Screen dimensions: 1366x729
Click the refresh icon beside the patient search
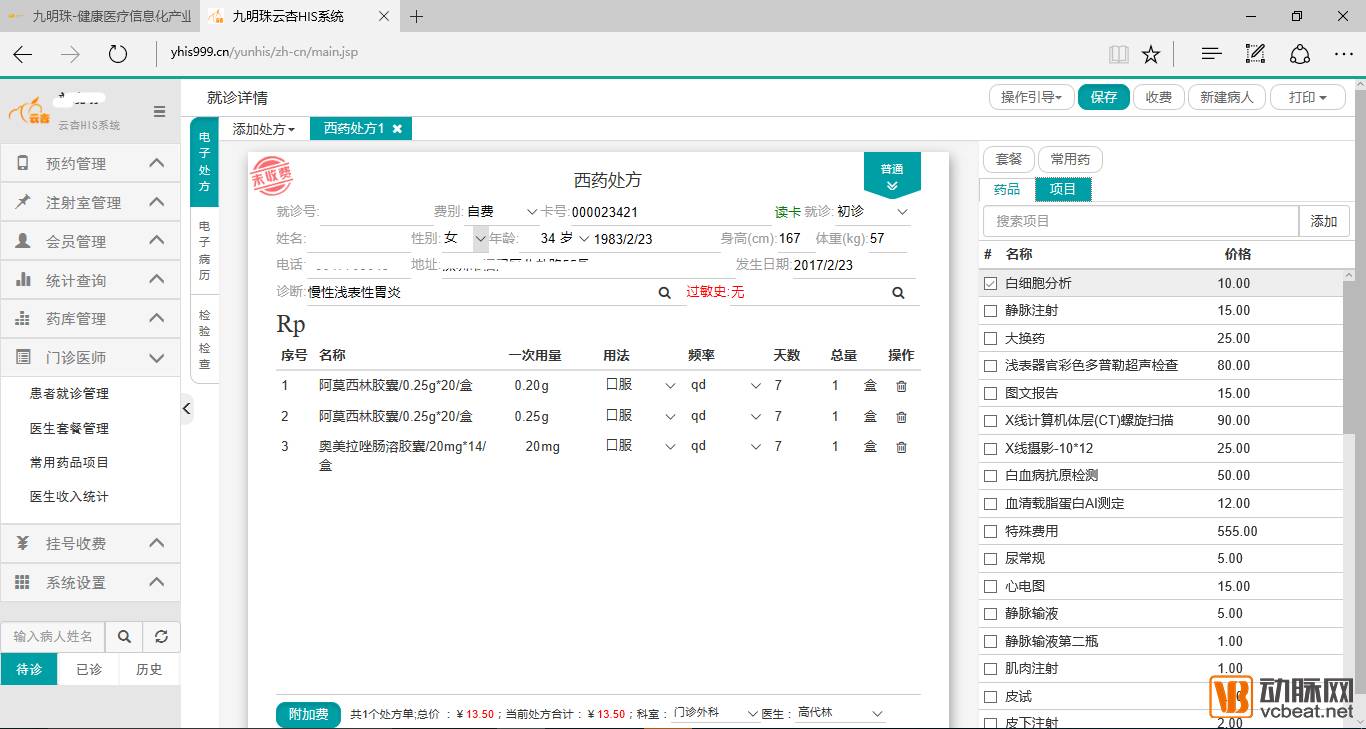point(161,636)
